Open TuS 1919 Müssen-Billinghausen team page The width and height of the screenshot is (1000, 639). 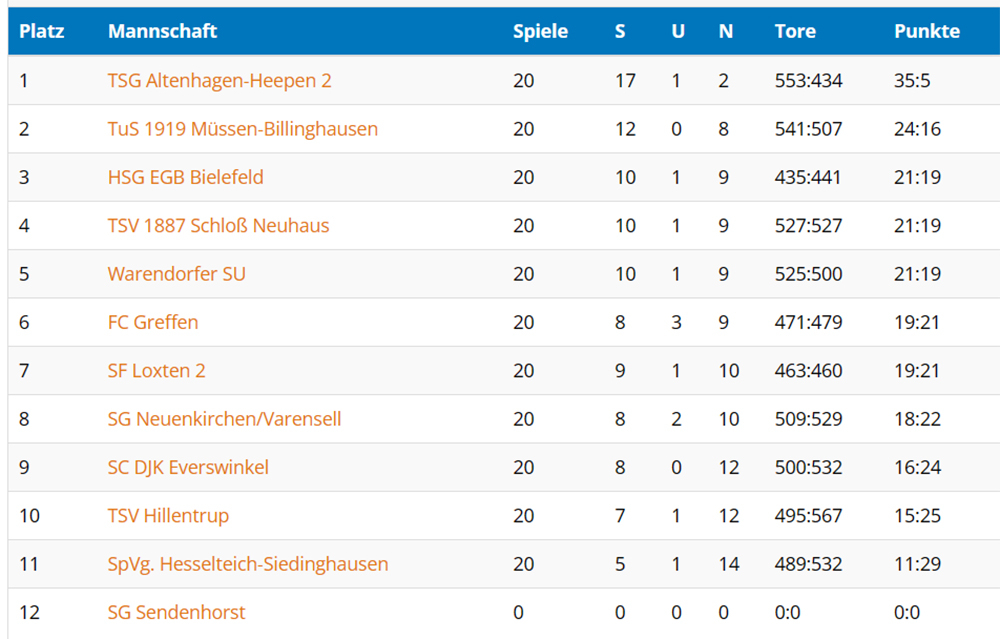pyautogui.click(x=242, y=129)
